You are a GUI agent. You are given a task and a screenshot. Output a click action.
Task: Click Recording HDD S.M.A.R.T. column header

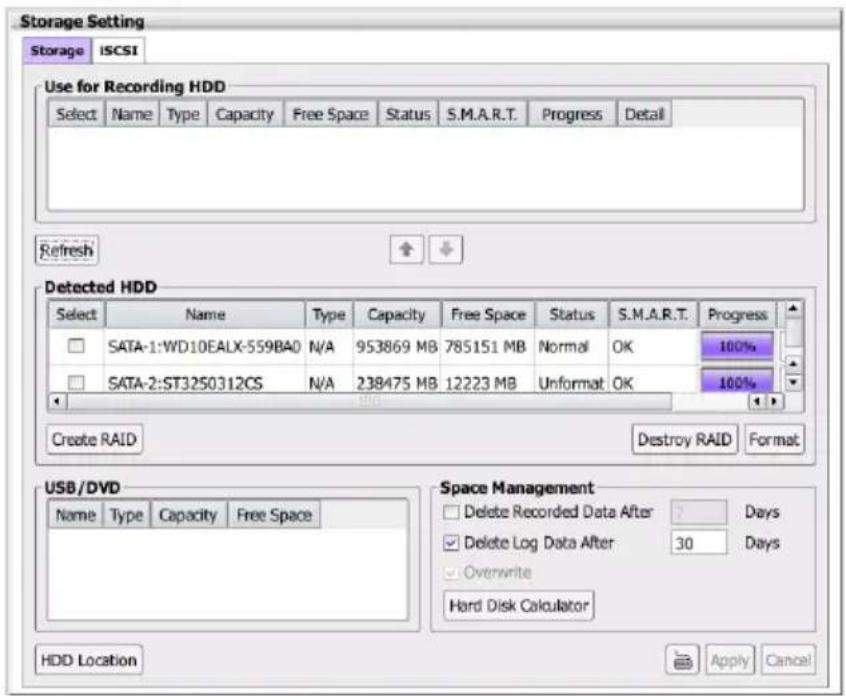tap(482, 114)
